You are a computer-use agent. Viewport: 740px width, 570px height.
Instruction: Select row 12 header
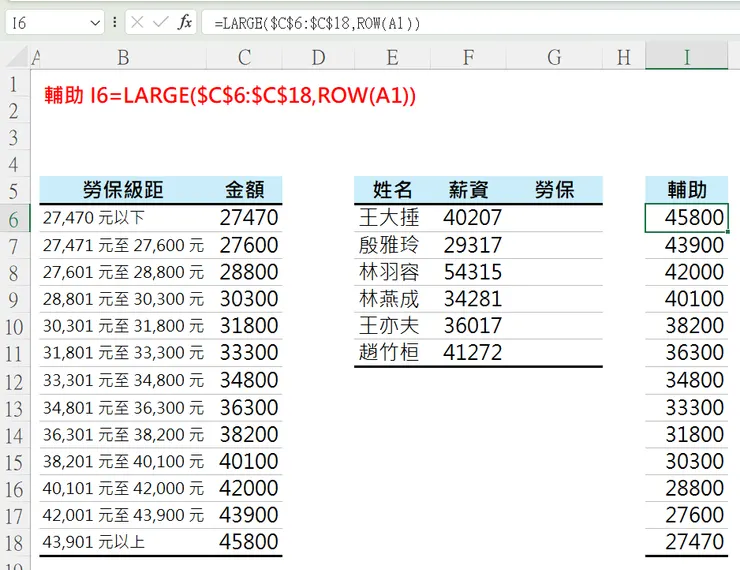pos(14,381)
